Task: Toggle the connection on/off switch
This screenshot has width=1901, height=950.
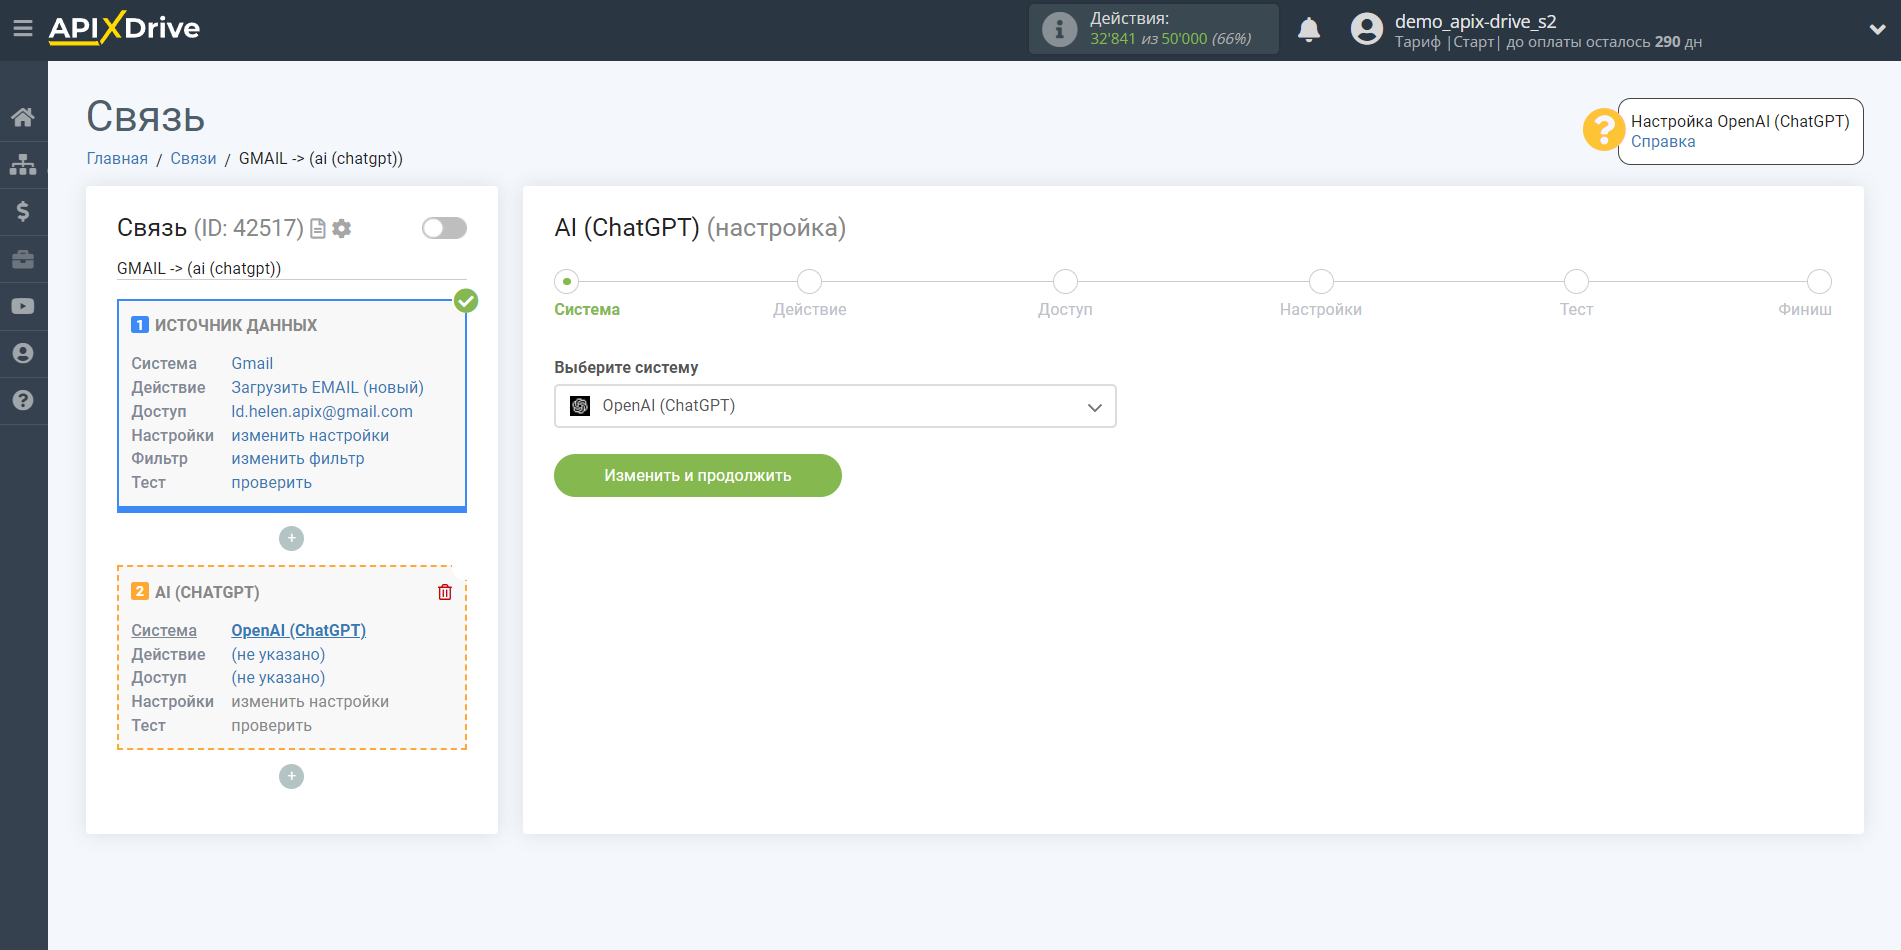Action: pos(444,228)
